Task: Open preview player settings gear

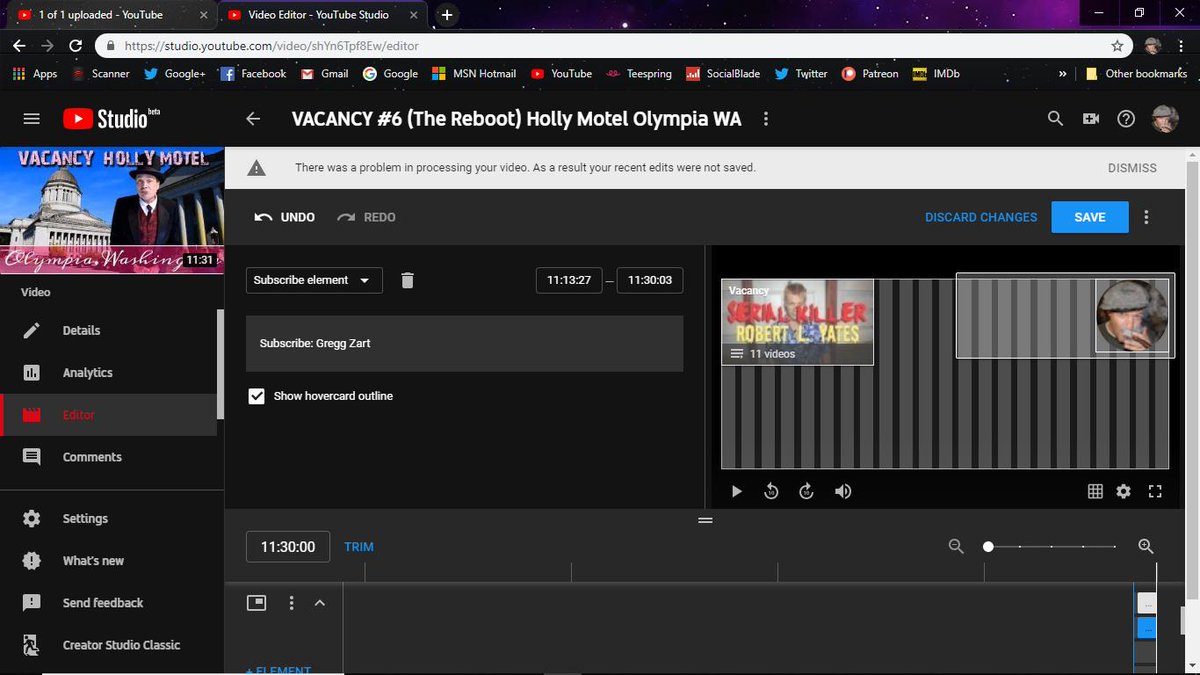Action: coord(1123,491)
